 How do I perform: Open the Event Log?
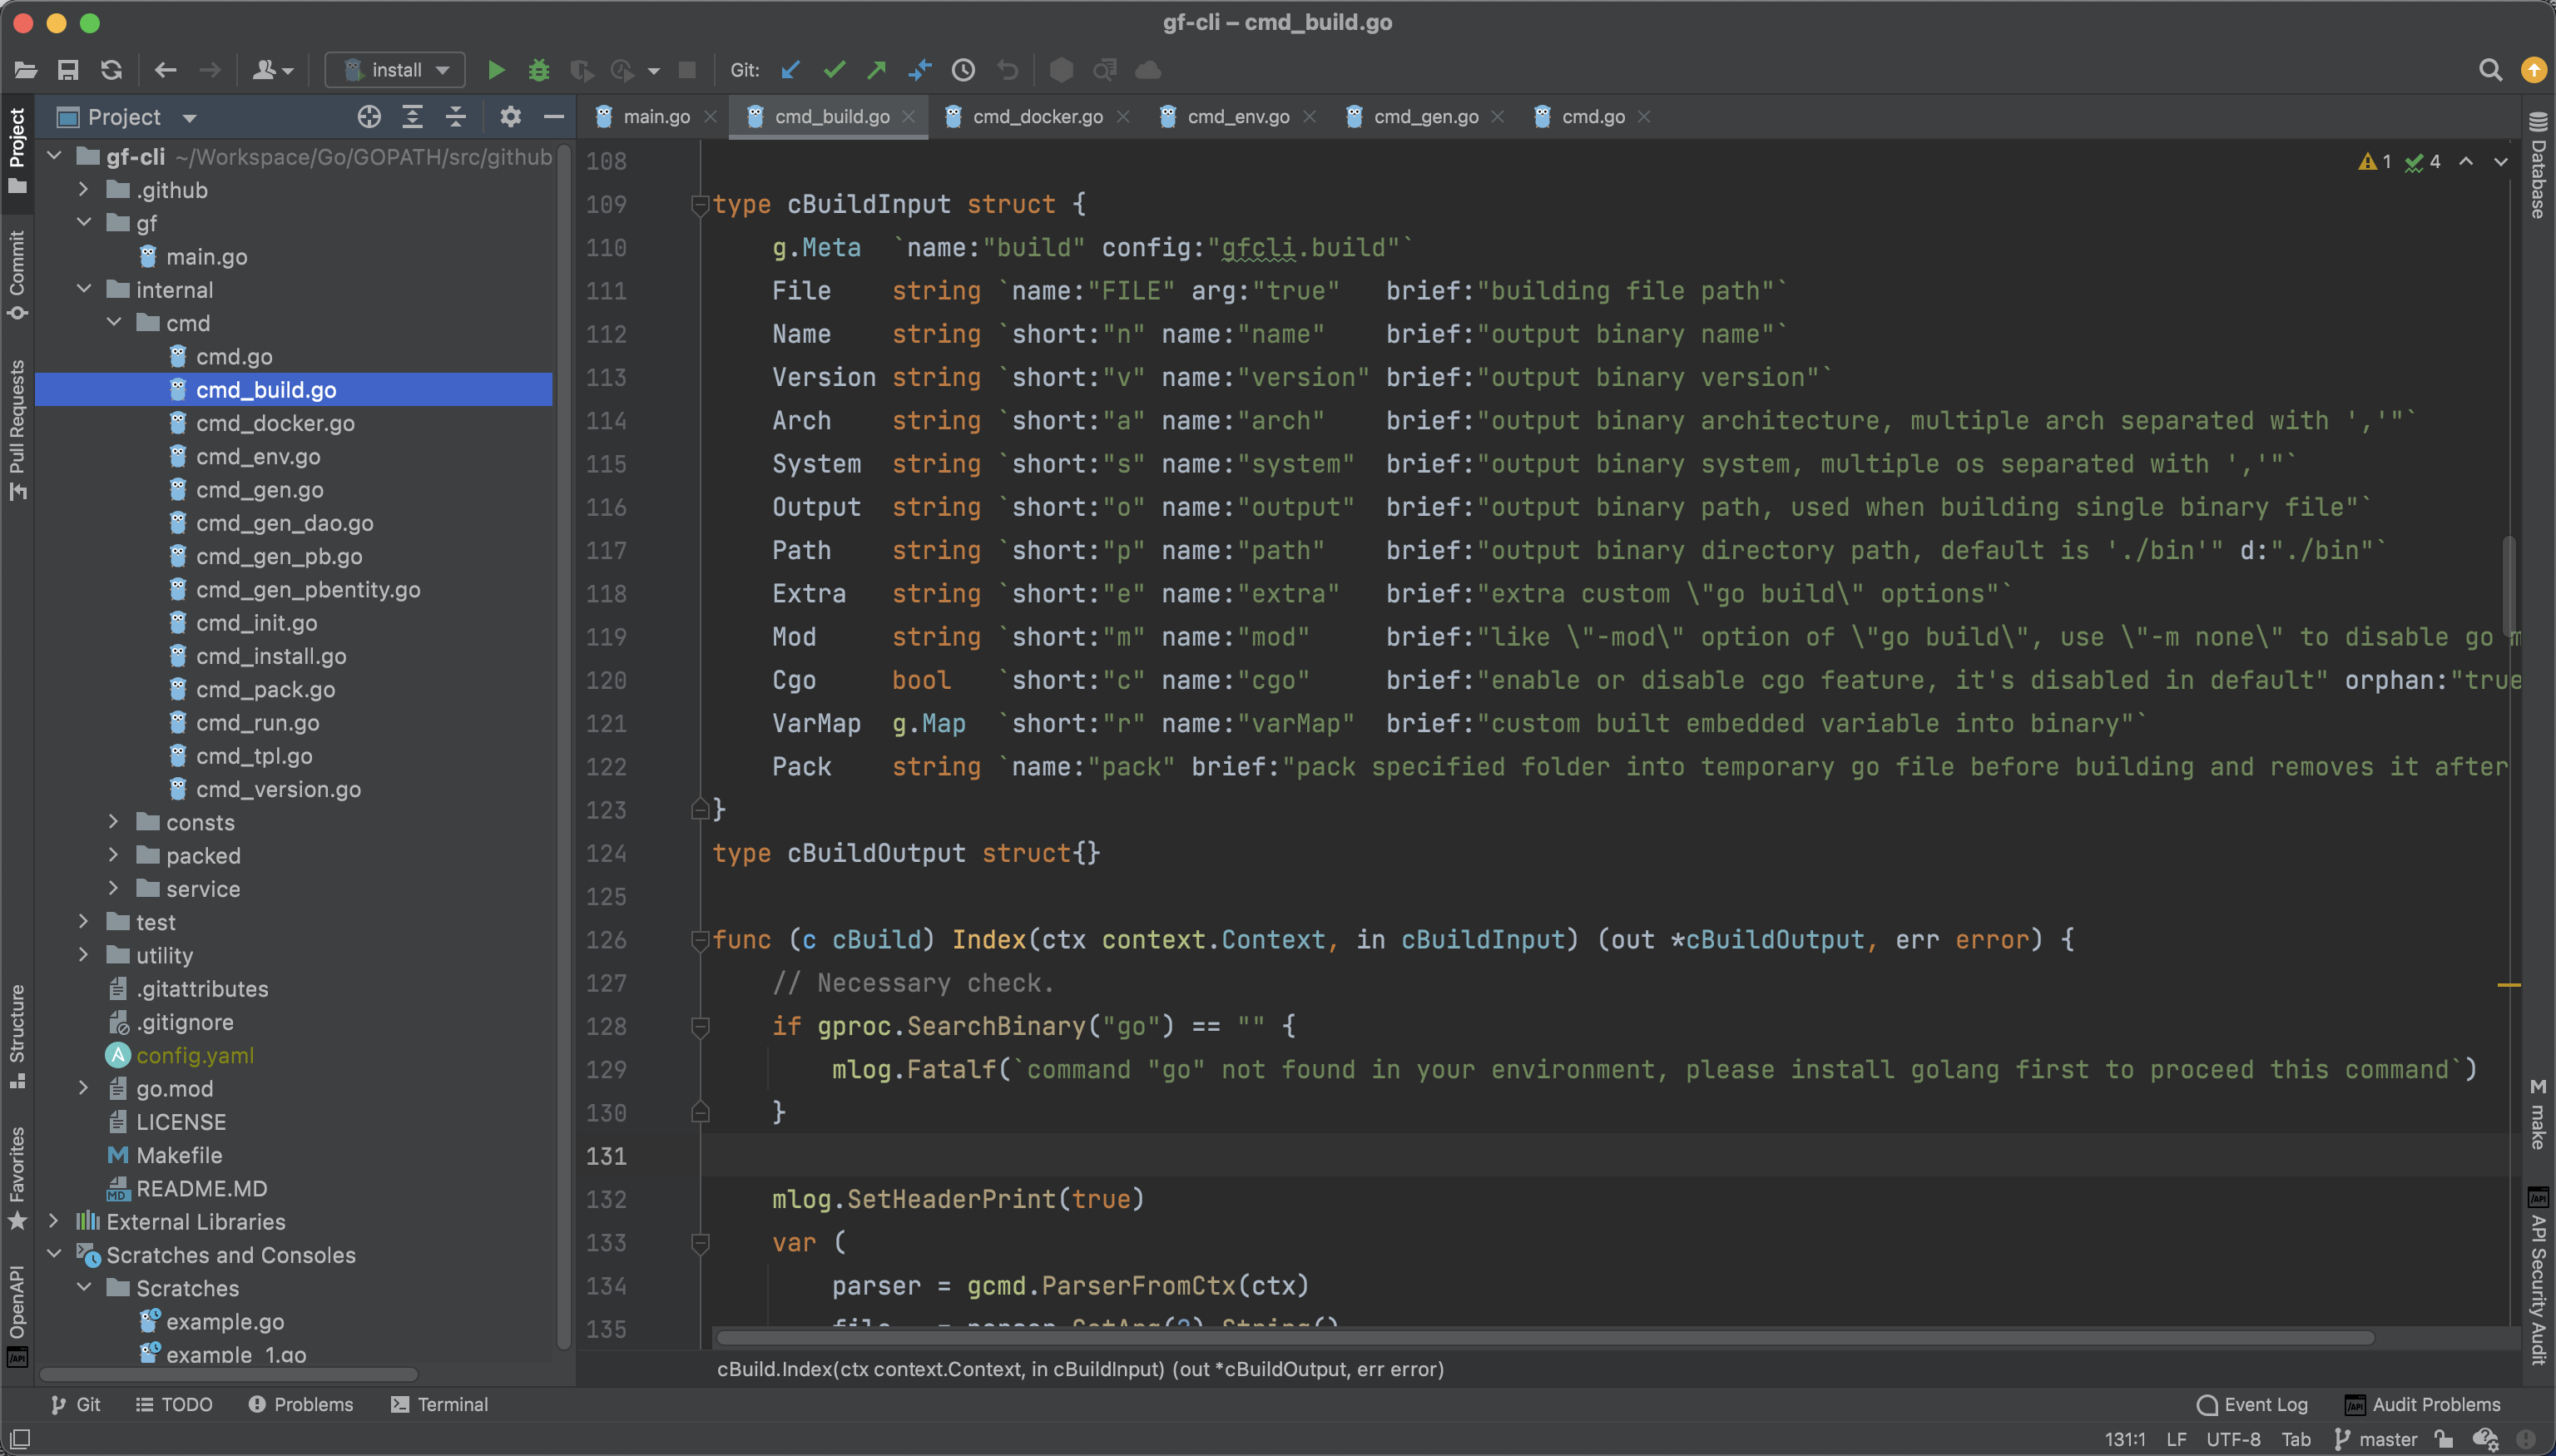(x=2253, y=1404)
